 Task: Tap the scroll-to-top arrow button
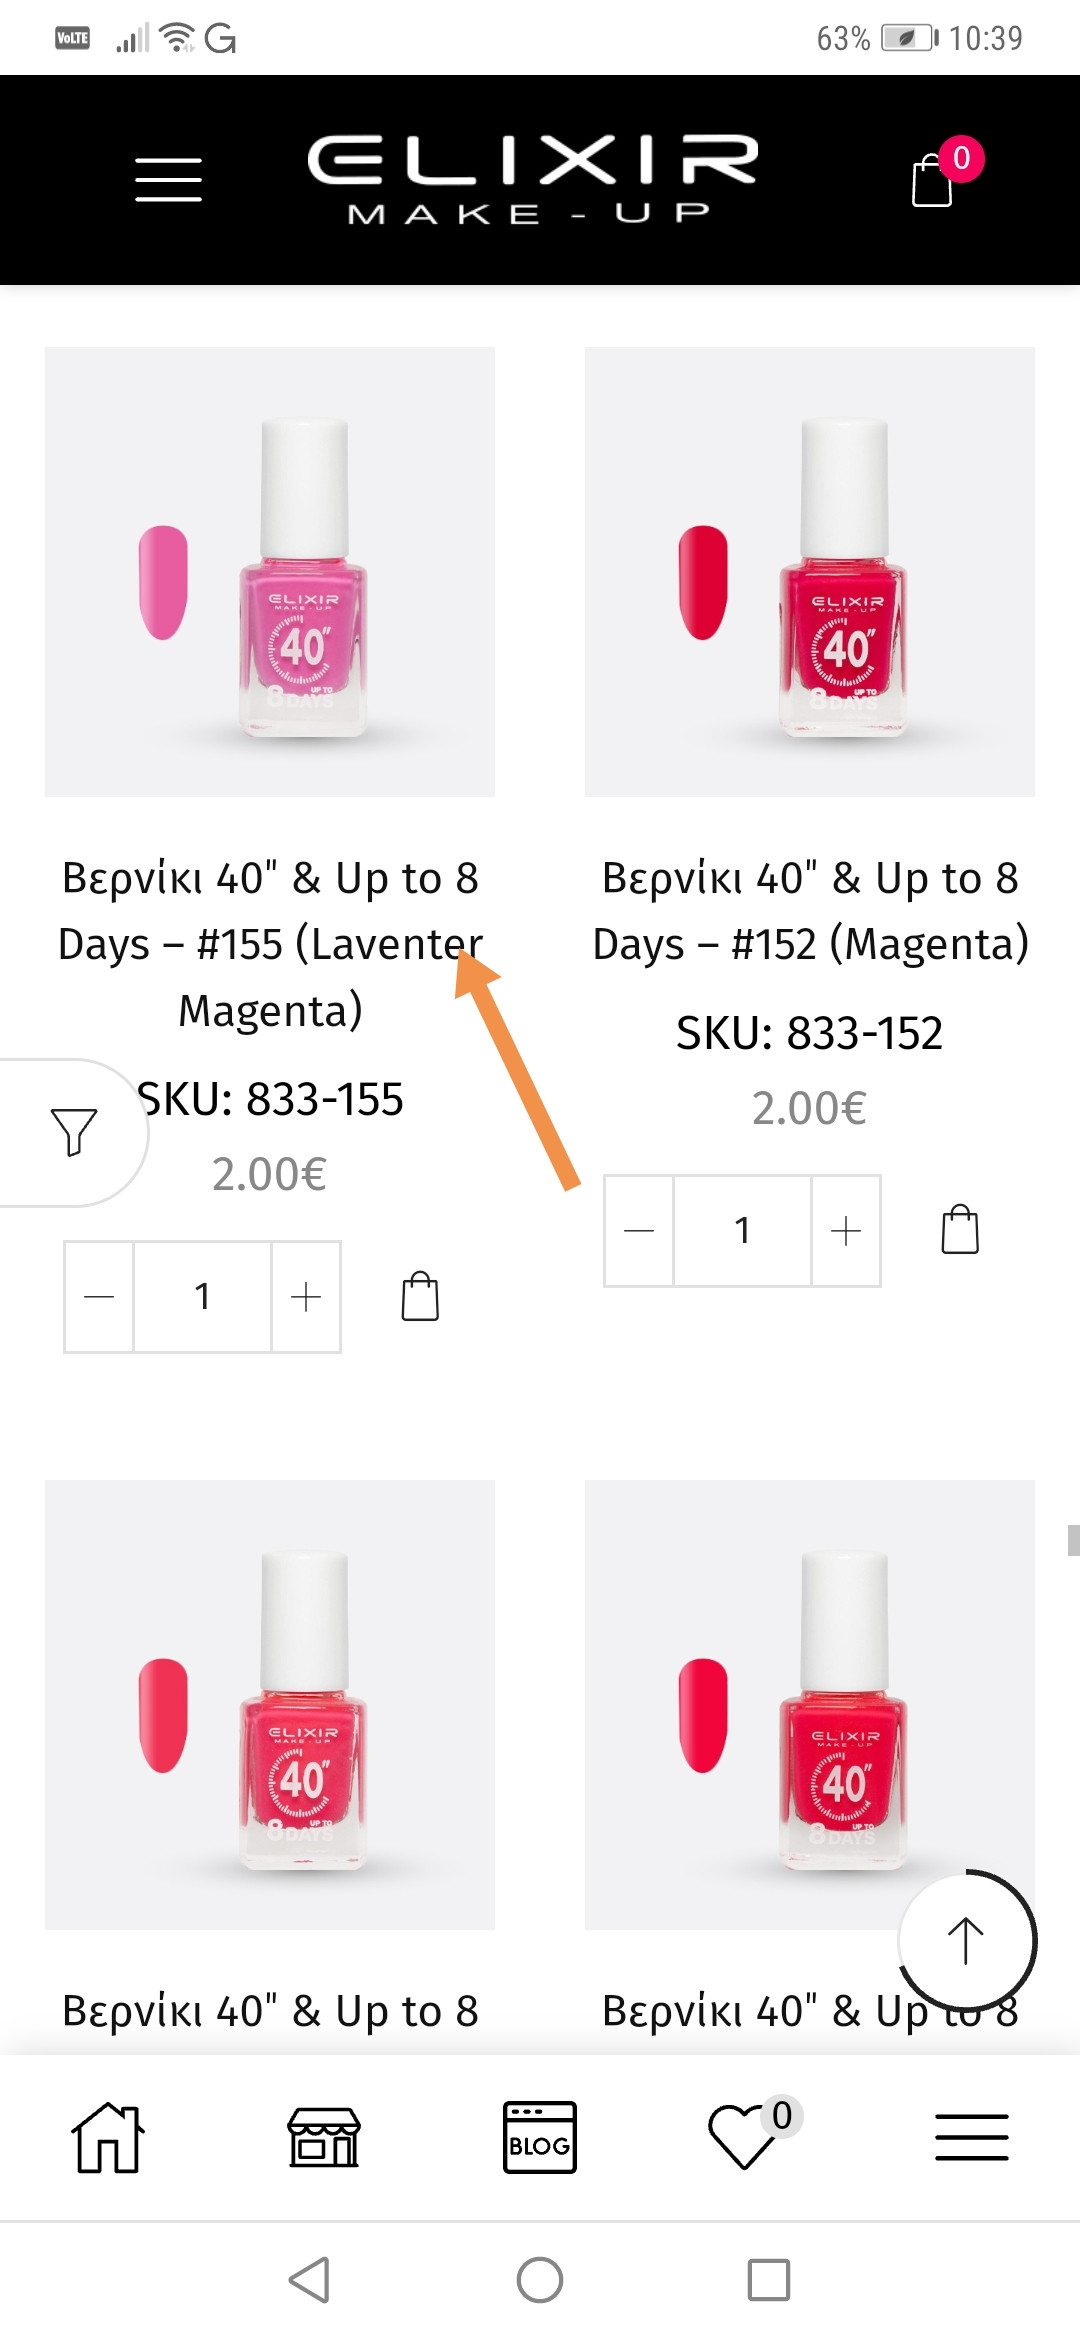(966, 1940)
